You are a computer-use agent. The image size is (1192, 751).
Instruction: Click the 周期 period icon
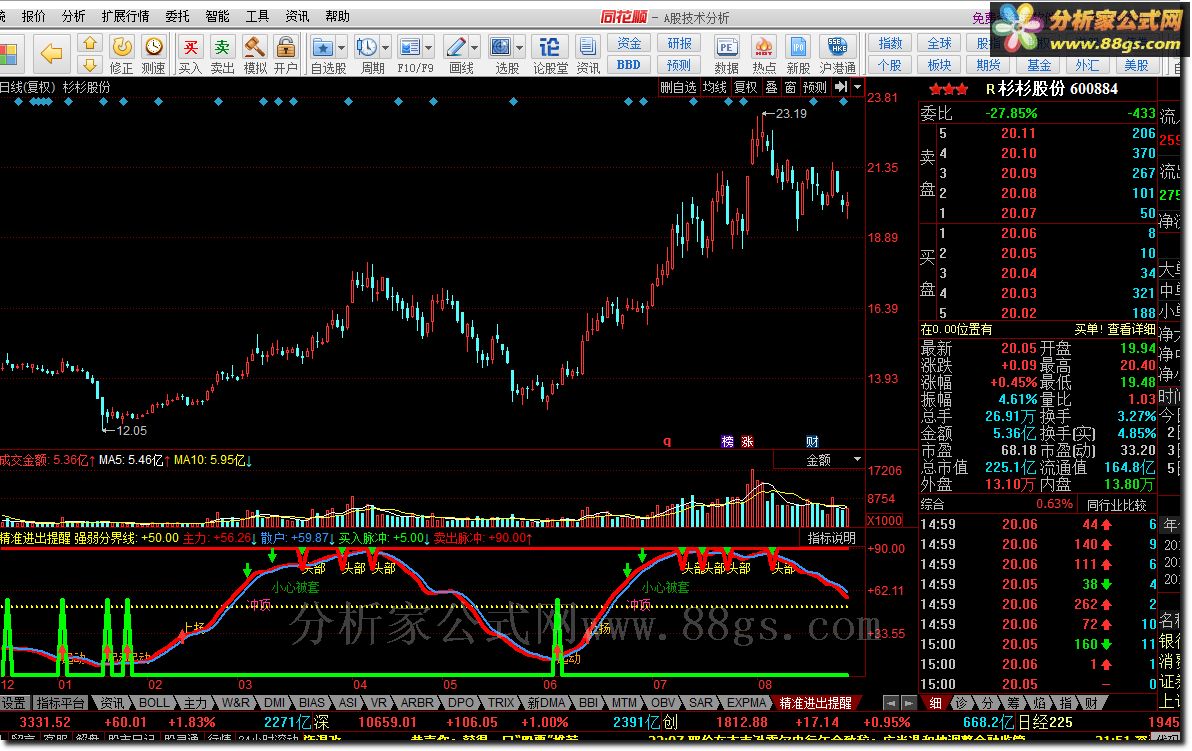pyautogui.click(x=366, y=48)
